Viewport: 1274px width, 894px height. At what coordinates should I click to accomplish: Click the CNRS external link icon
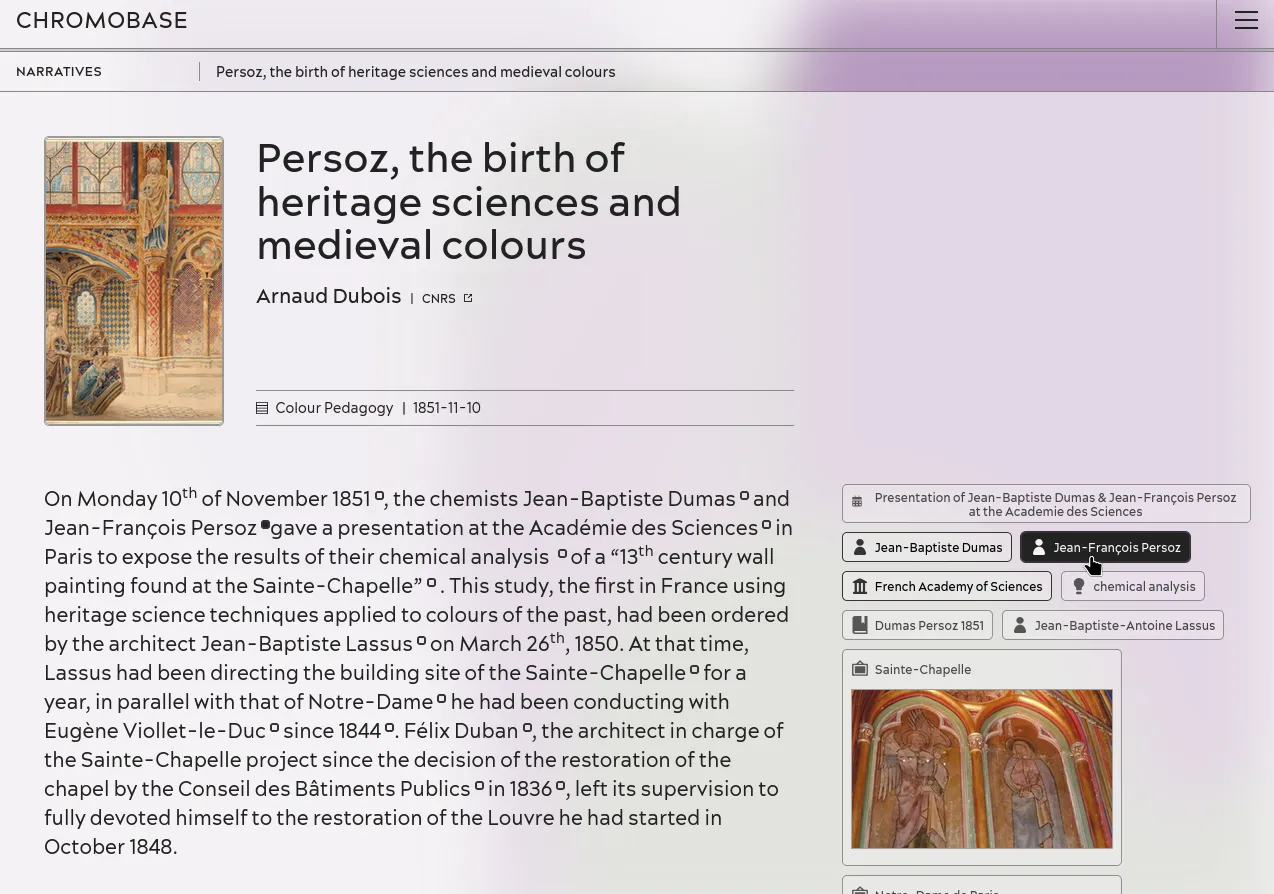(x=468, y=298)
